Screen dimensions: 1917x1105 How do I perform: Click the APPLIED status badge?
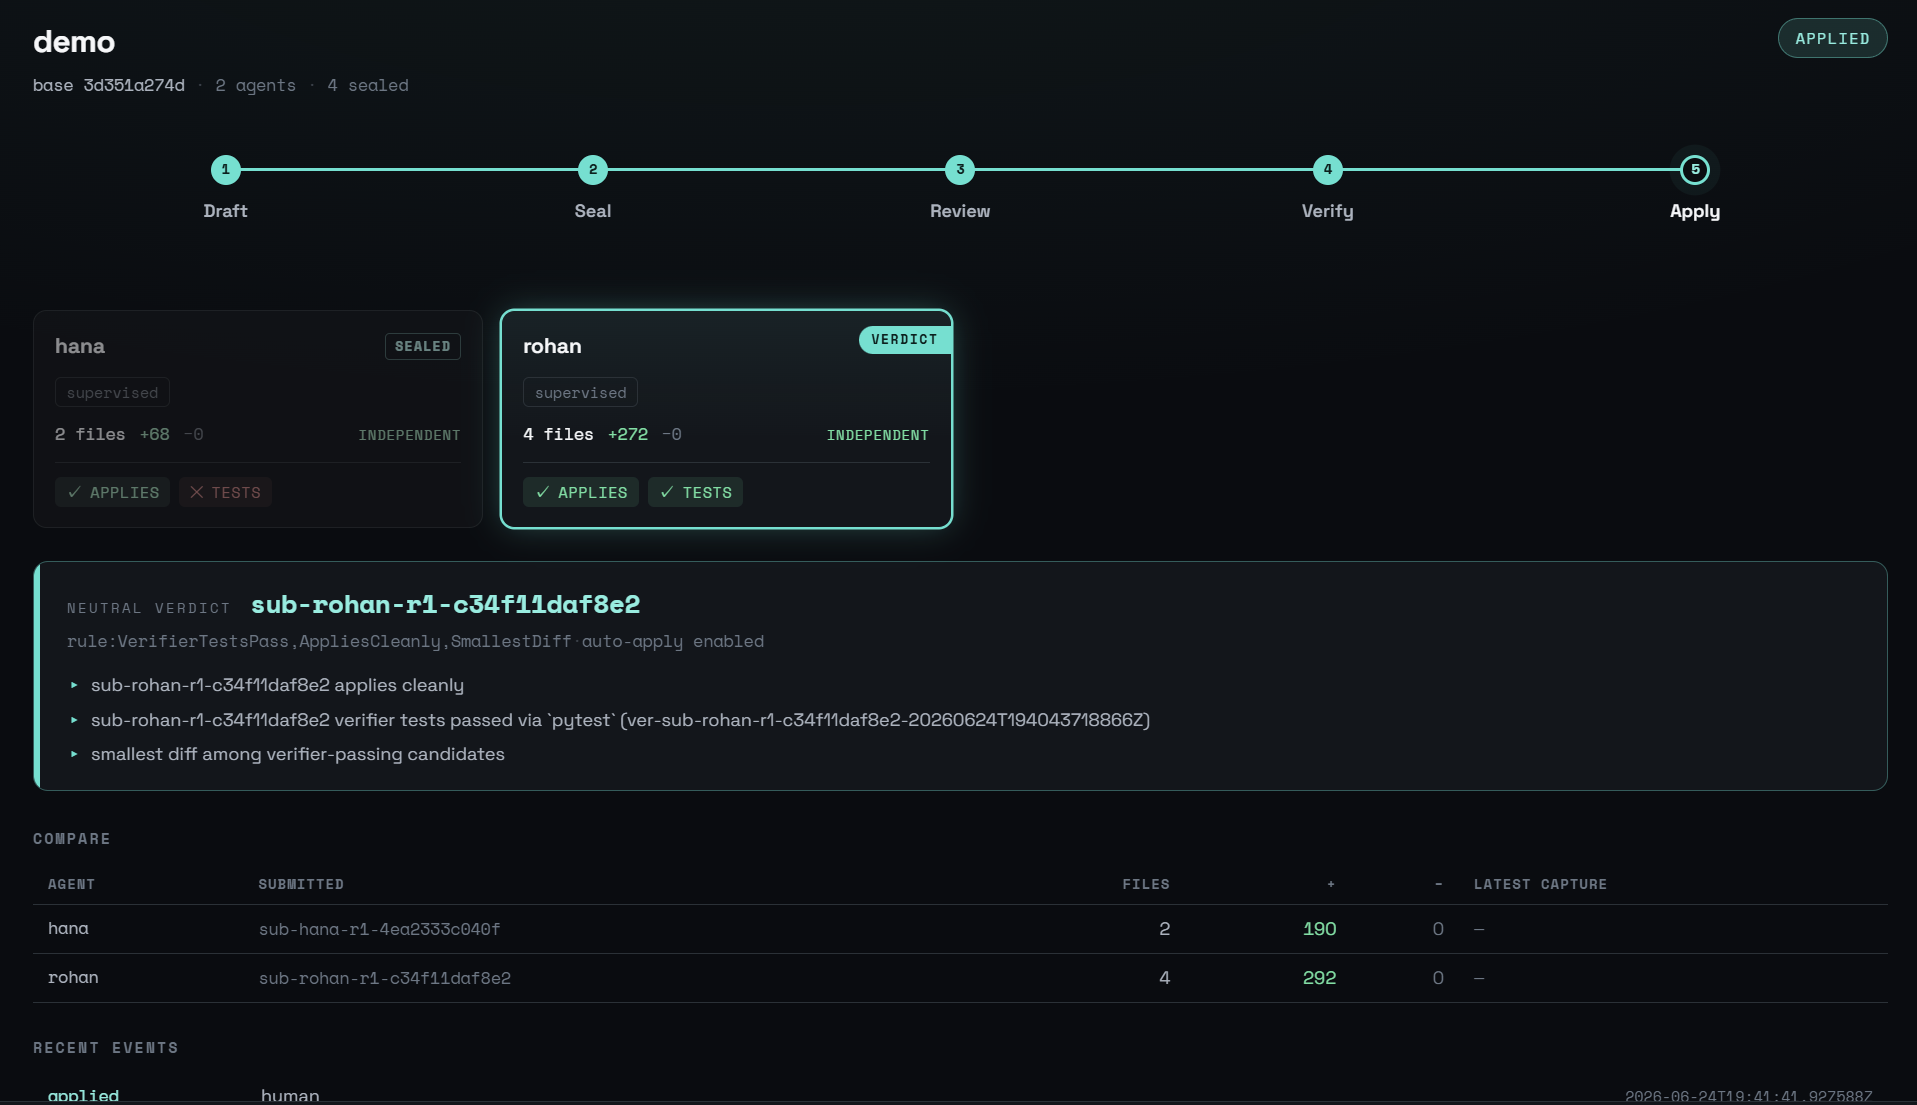(x=1832, y=38)
